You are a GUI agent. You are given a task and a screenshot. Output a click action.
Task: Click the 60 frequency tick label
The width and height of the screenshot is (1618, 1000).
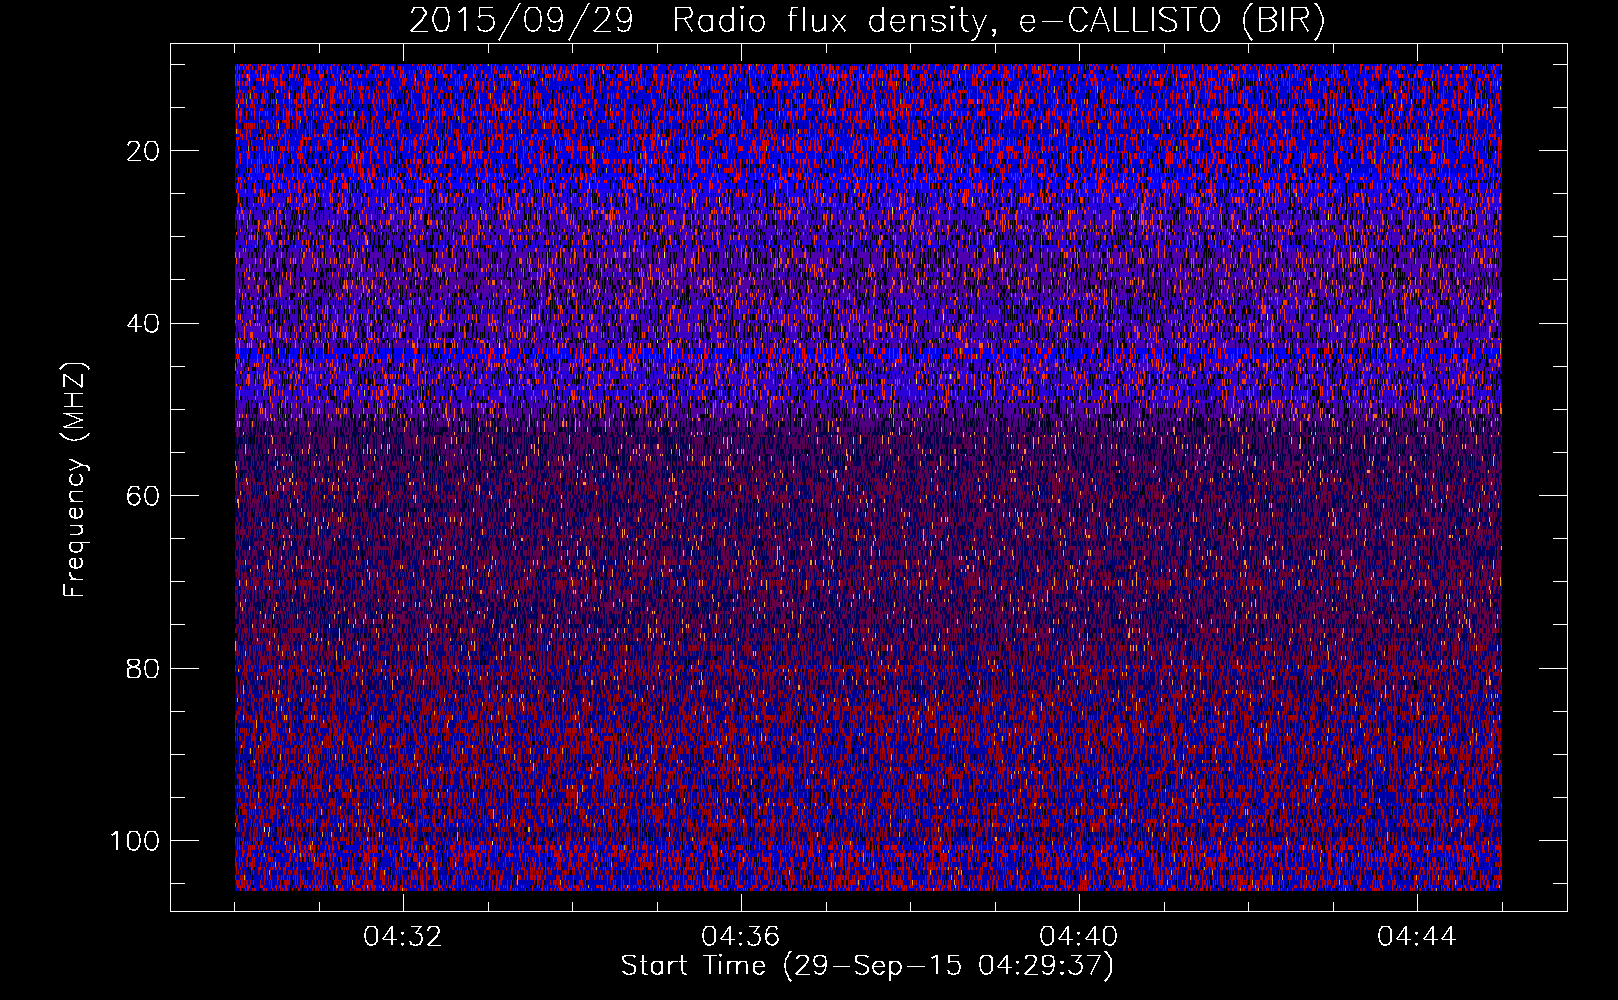click(x=144, y=496)
